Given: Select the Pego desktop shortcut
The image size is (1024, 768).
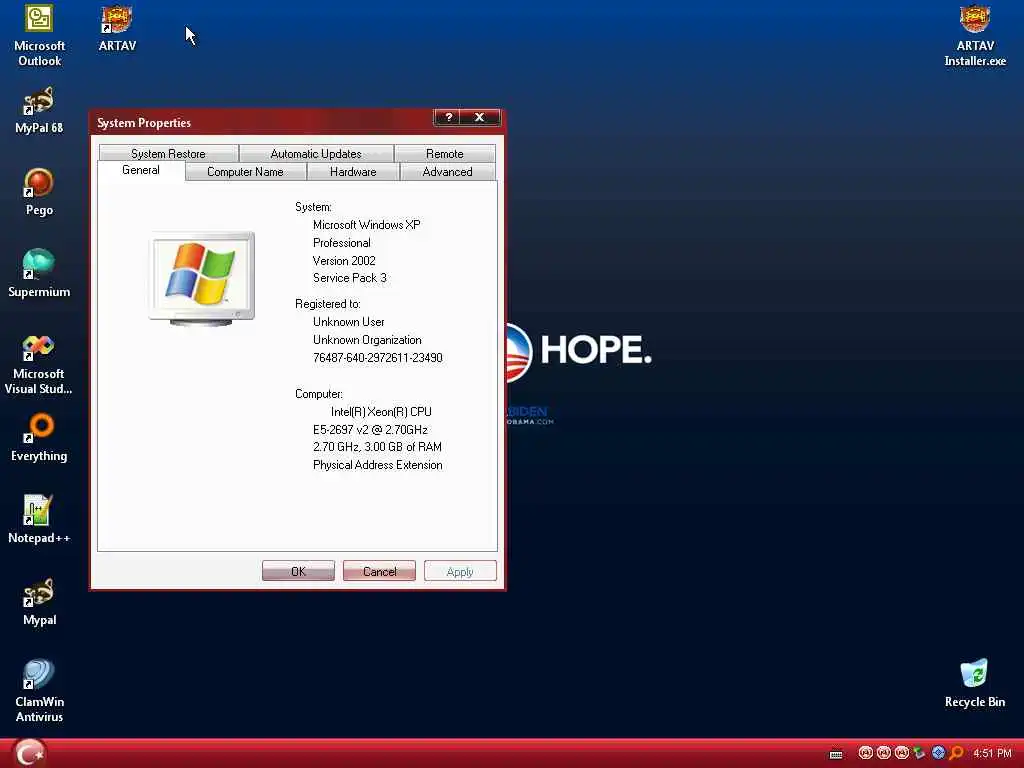Looking at the screenshot, I should (x=39, y=192).
